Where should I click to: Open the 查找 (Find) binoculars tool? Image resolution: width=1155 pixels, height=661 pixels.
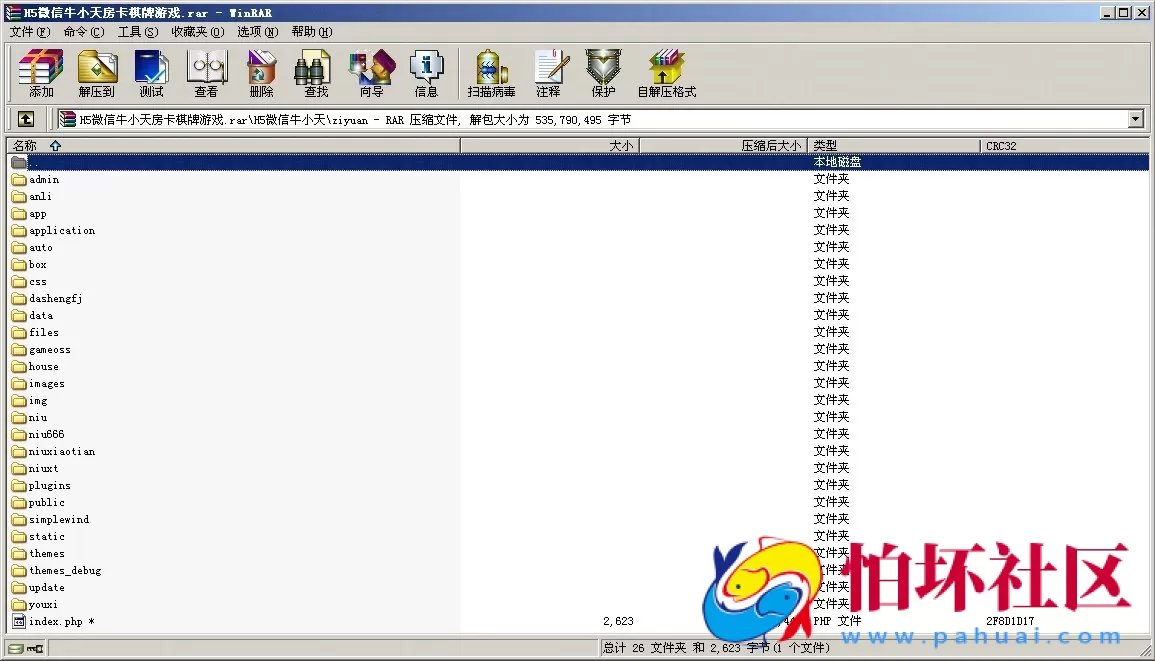click(316, 74)
